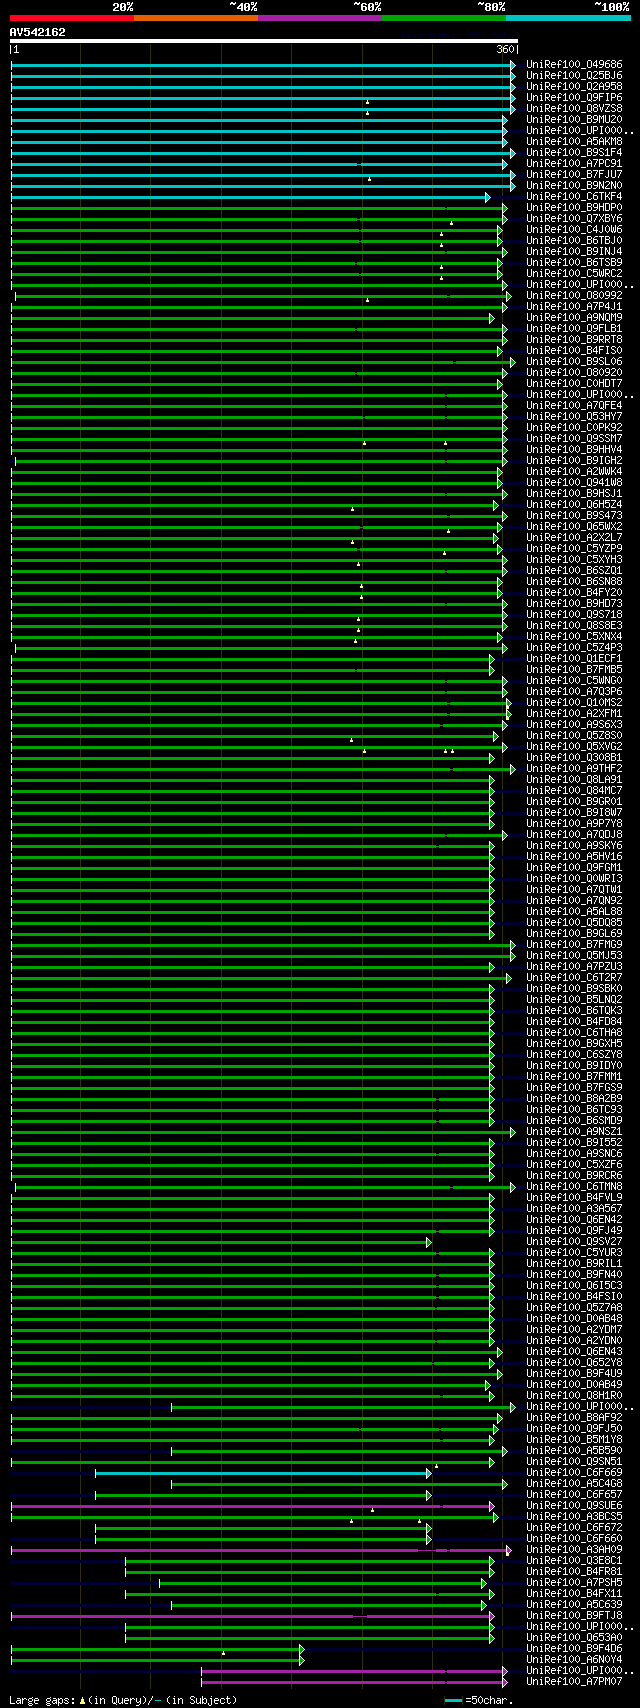
Task: Open hit UniRef100_B9MU20
Action: pyautogui.click(x=574, y=120)
